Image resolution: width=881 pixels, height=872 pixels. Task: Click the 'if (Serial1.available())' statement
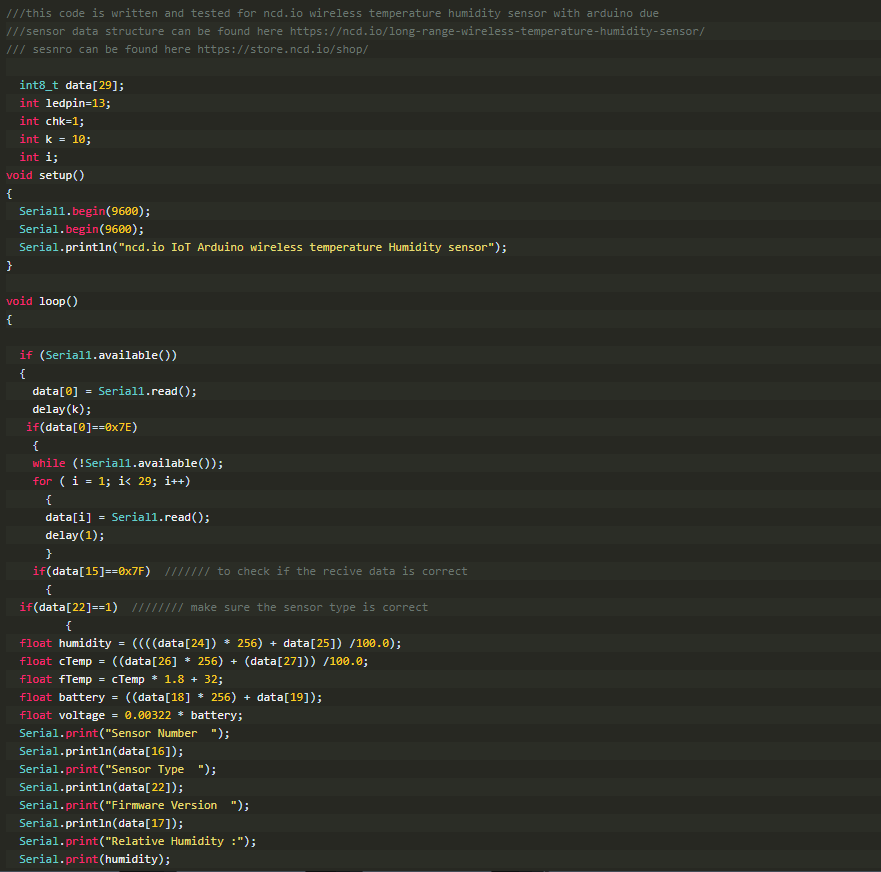pyautogui.click(x=98, y=355)
